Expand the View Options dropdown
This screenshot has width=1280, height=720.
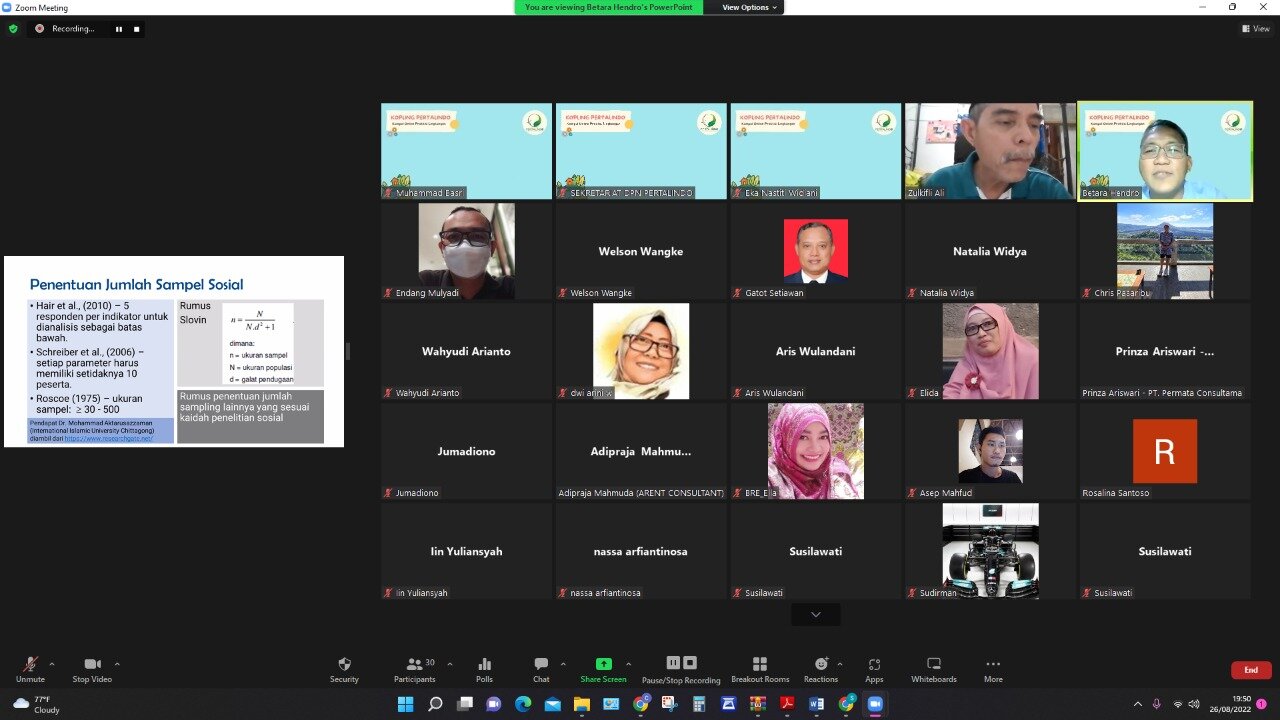point(749,7)
